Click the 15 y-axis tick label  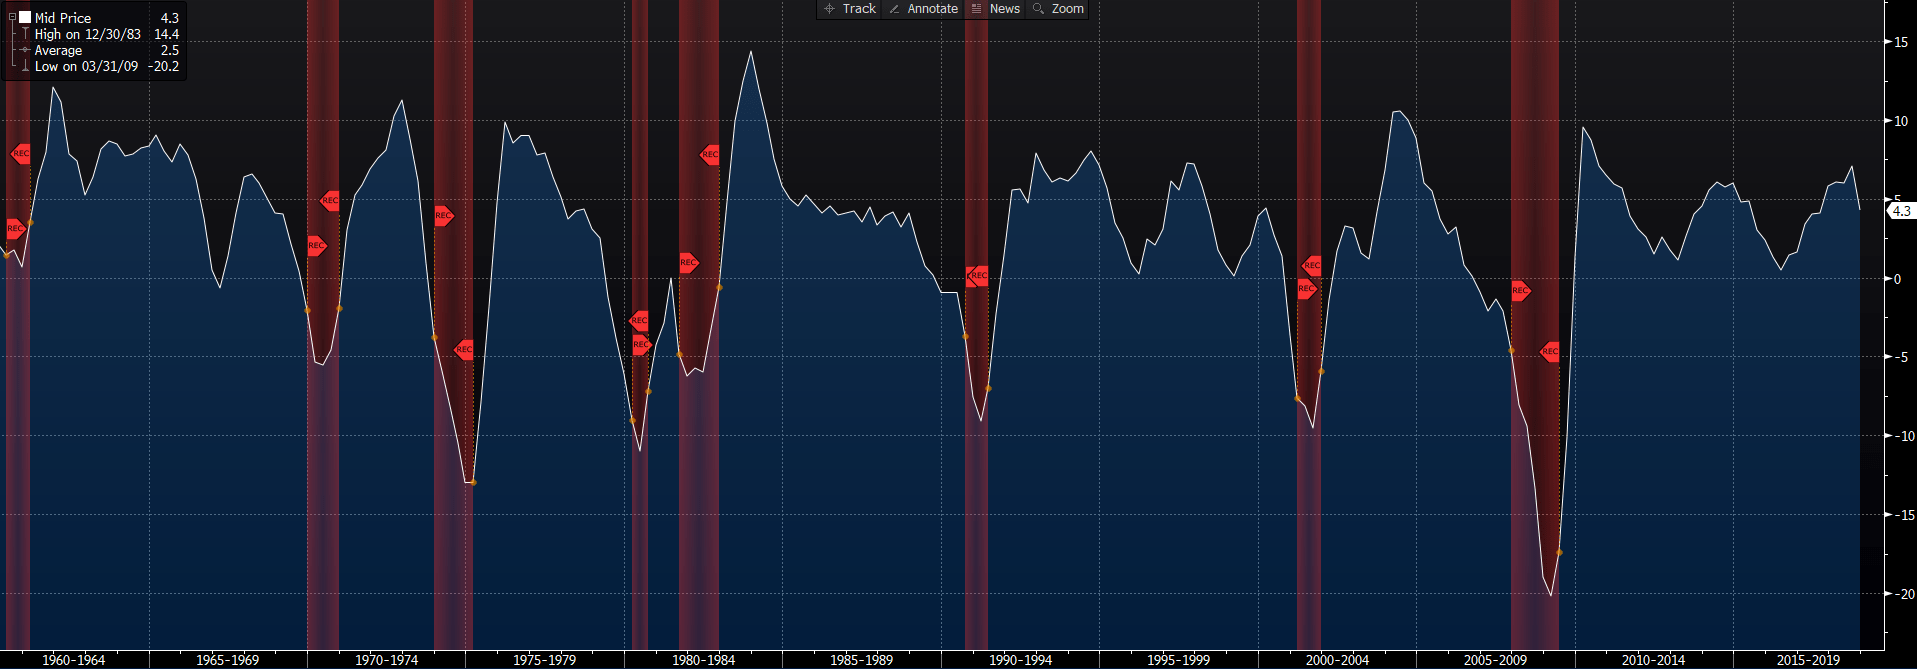coord(1900,42)
